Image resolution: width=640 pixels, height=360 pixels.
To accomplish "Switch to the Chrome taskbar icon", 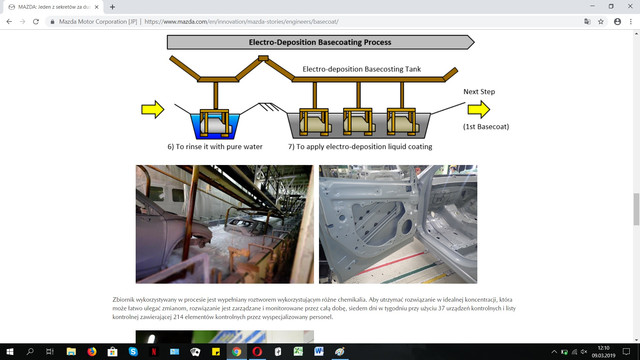I will [236, 351].
